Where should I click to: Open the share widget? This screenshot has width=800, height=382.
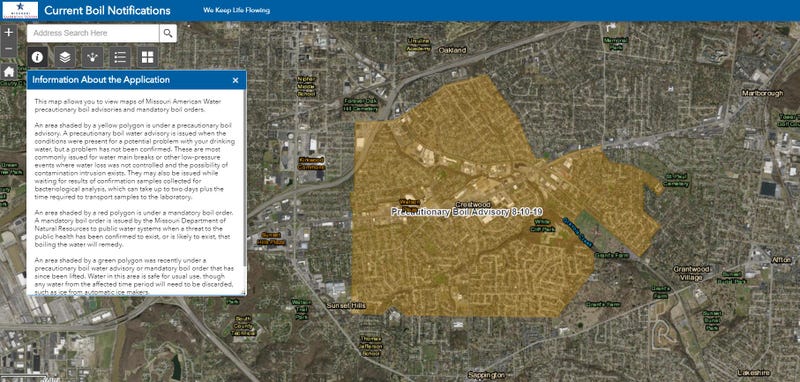point(92,57)
